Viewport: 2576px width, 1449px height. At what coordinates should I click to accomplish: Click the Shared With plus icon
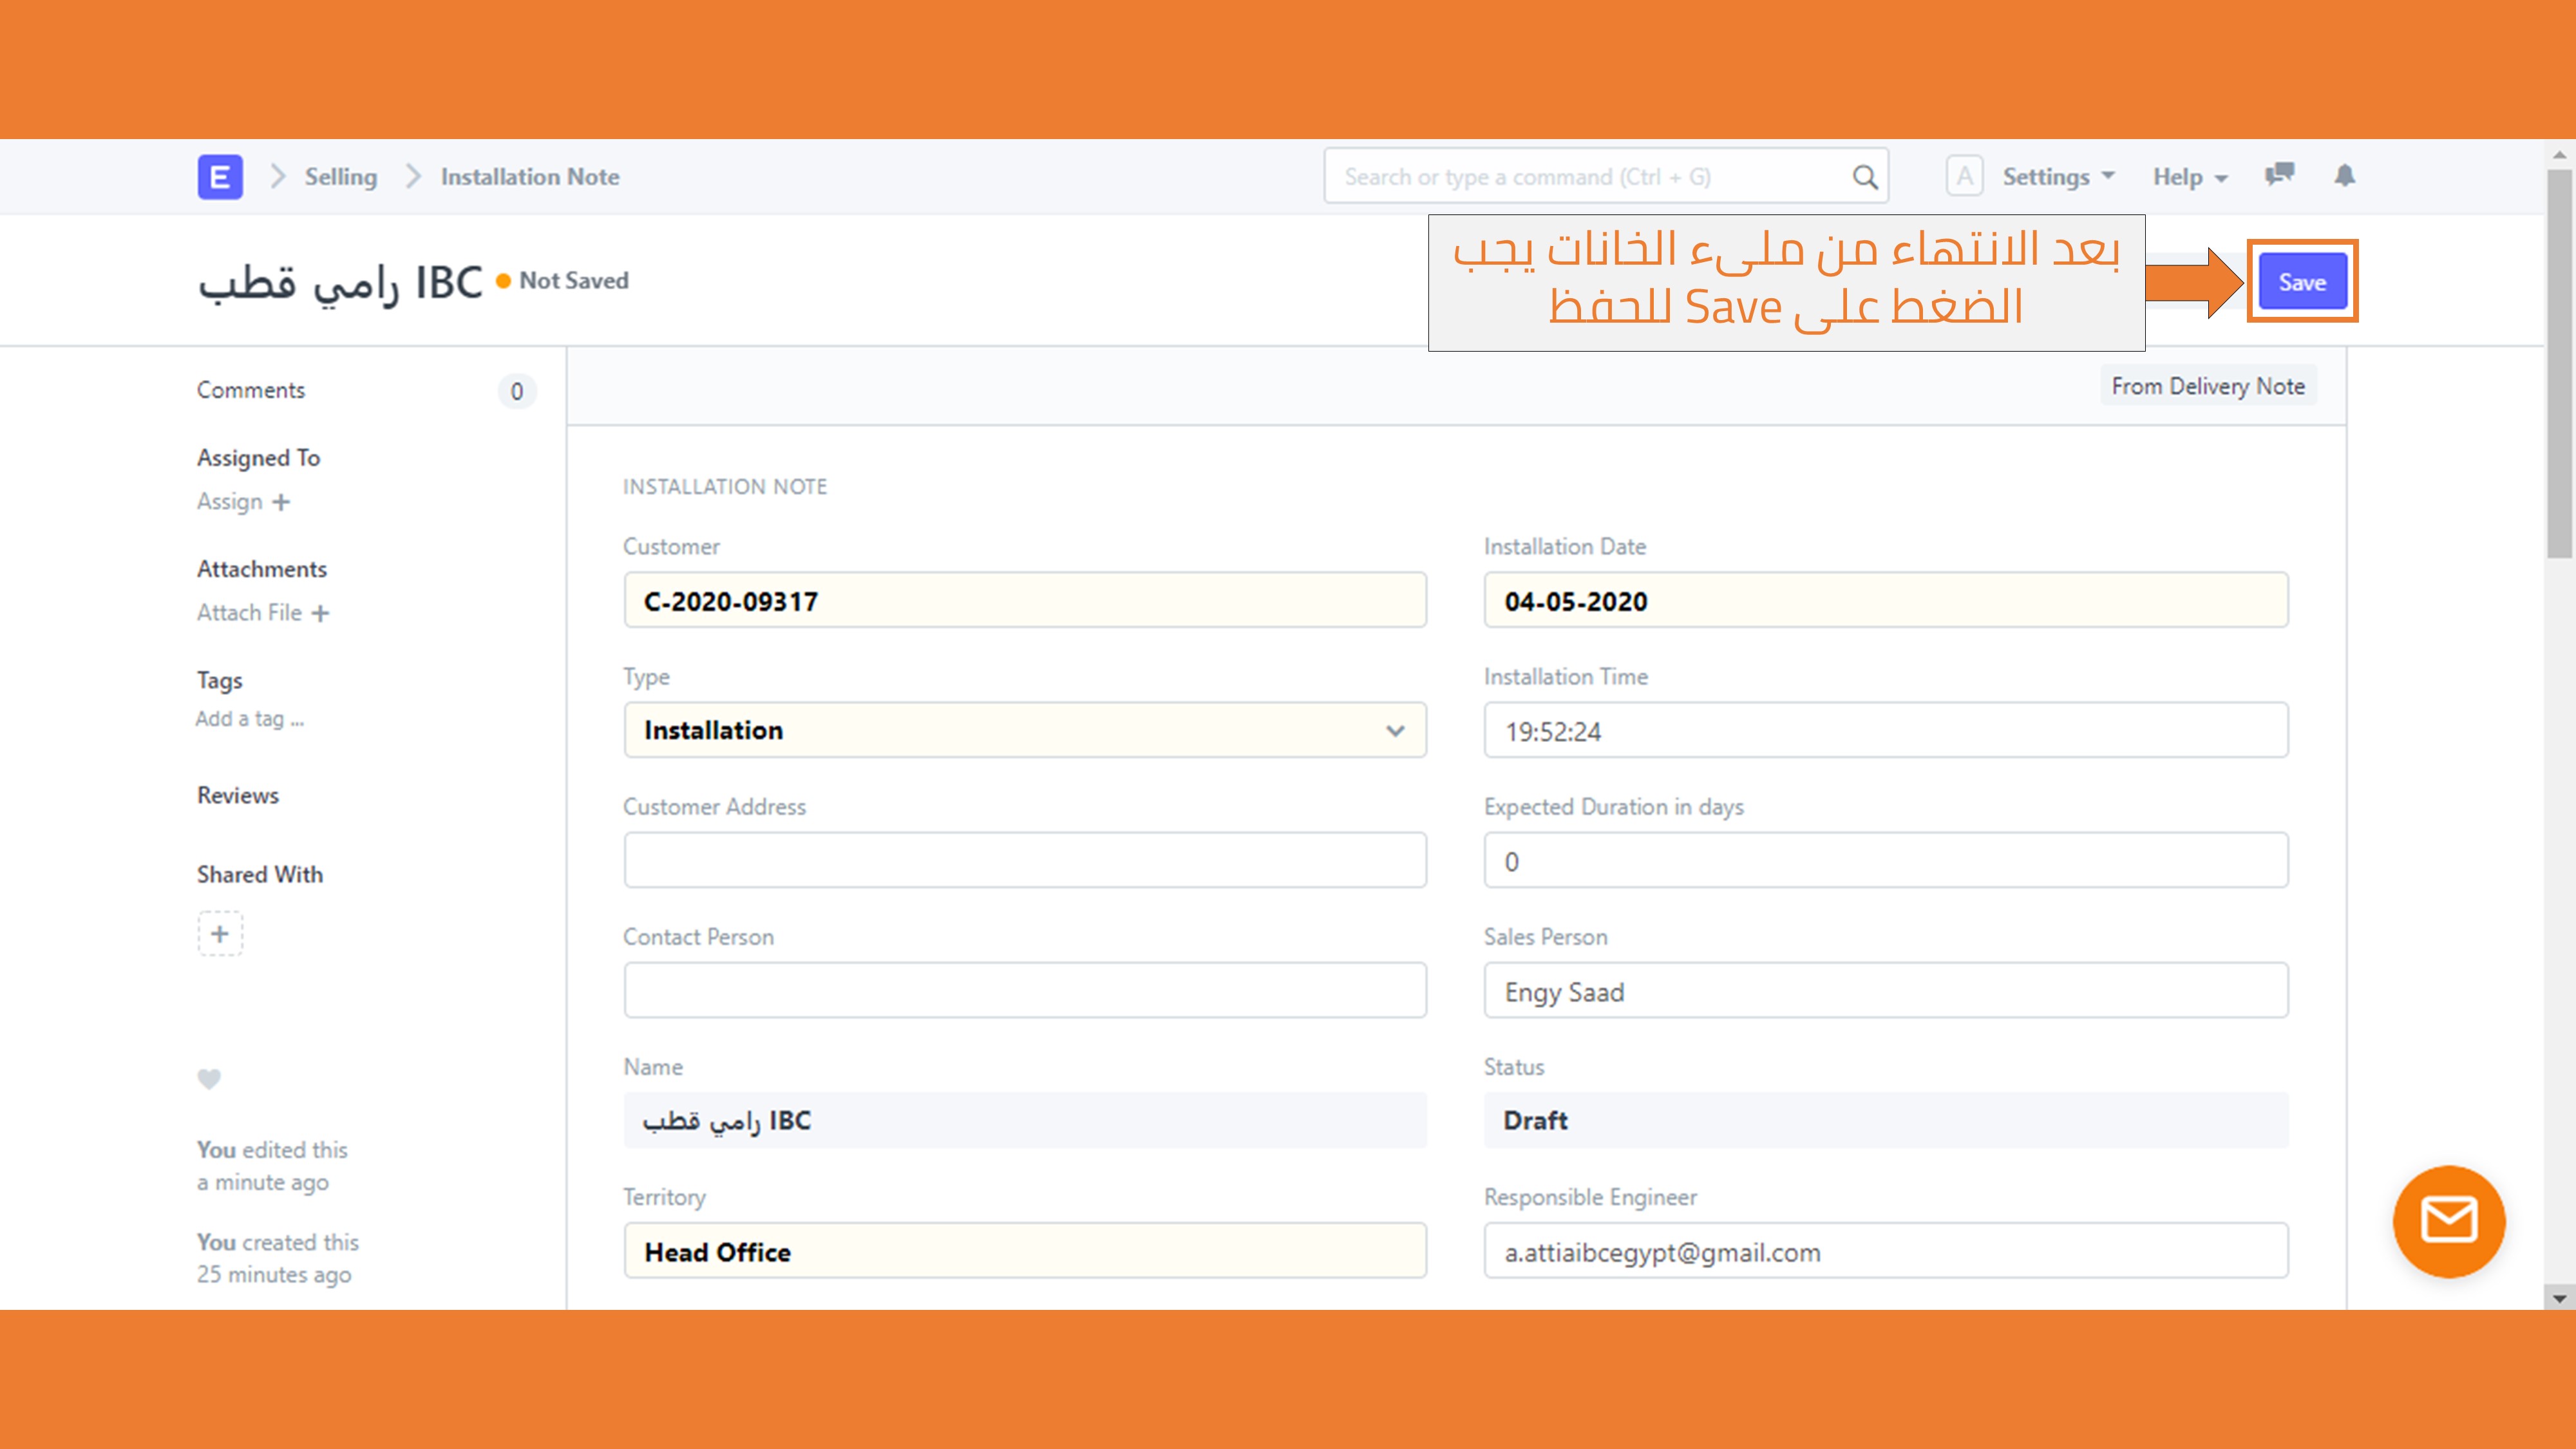click(x=220, y=934)
